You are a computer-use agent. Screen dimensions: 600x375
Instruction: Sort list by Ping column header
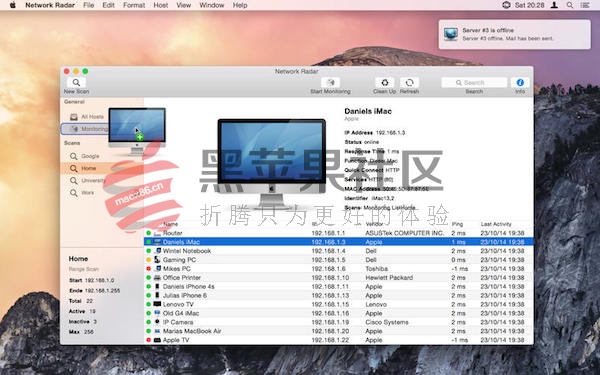pyautogui.click(x=457, y=224)
